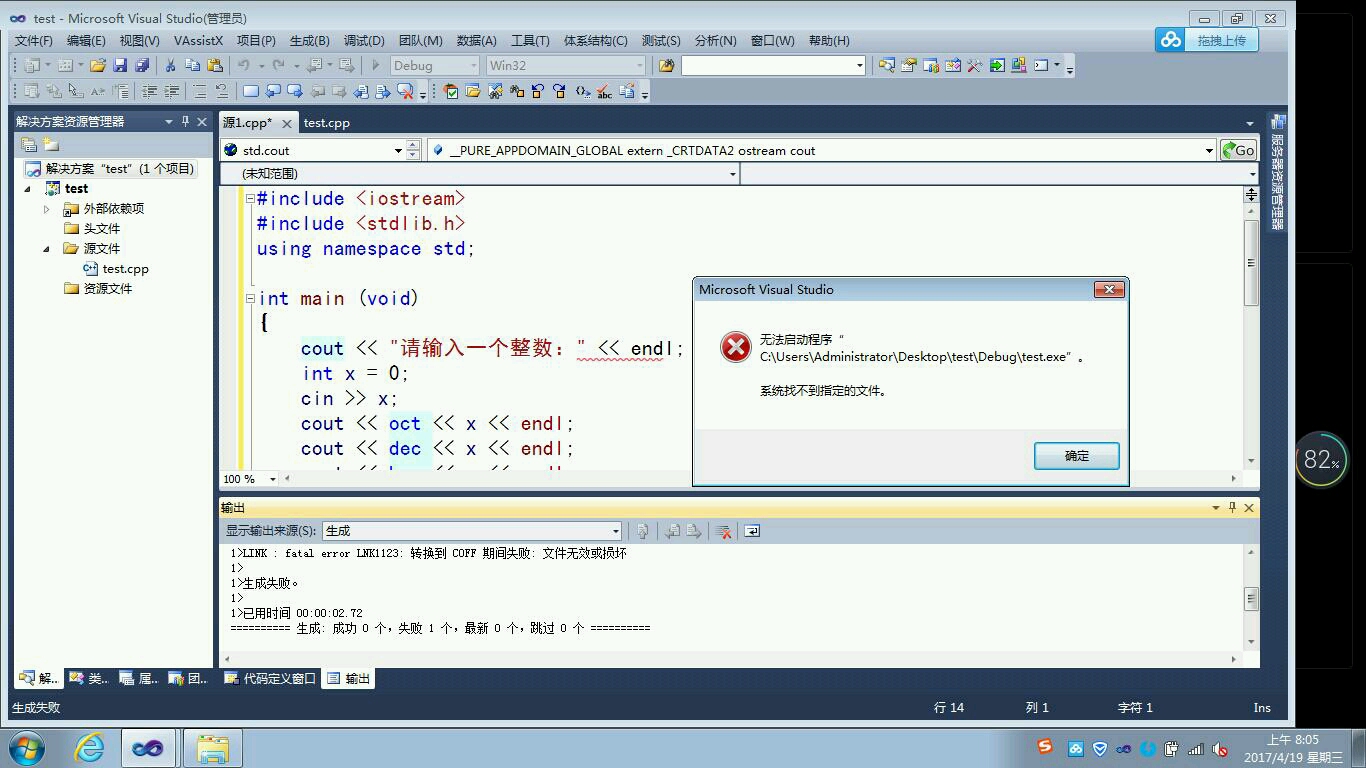Click the 82% circular performance widget

click(1321, 459)
